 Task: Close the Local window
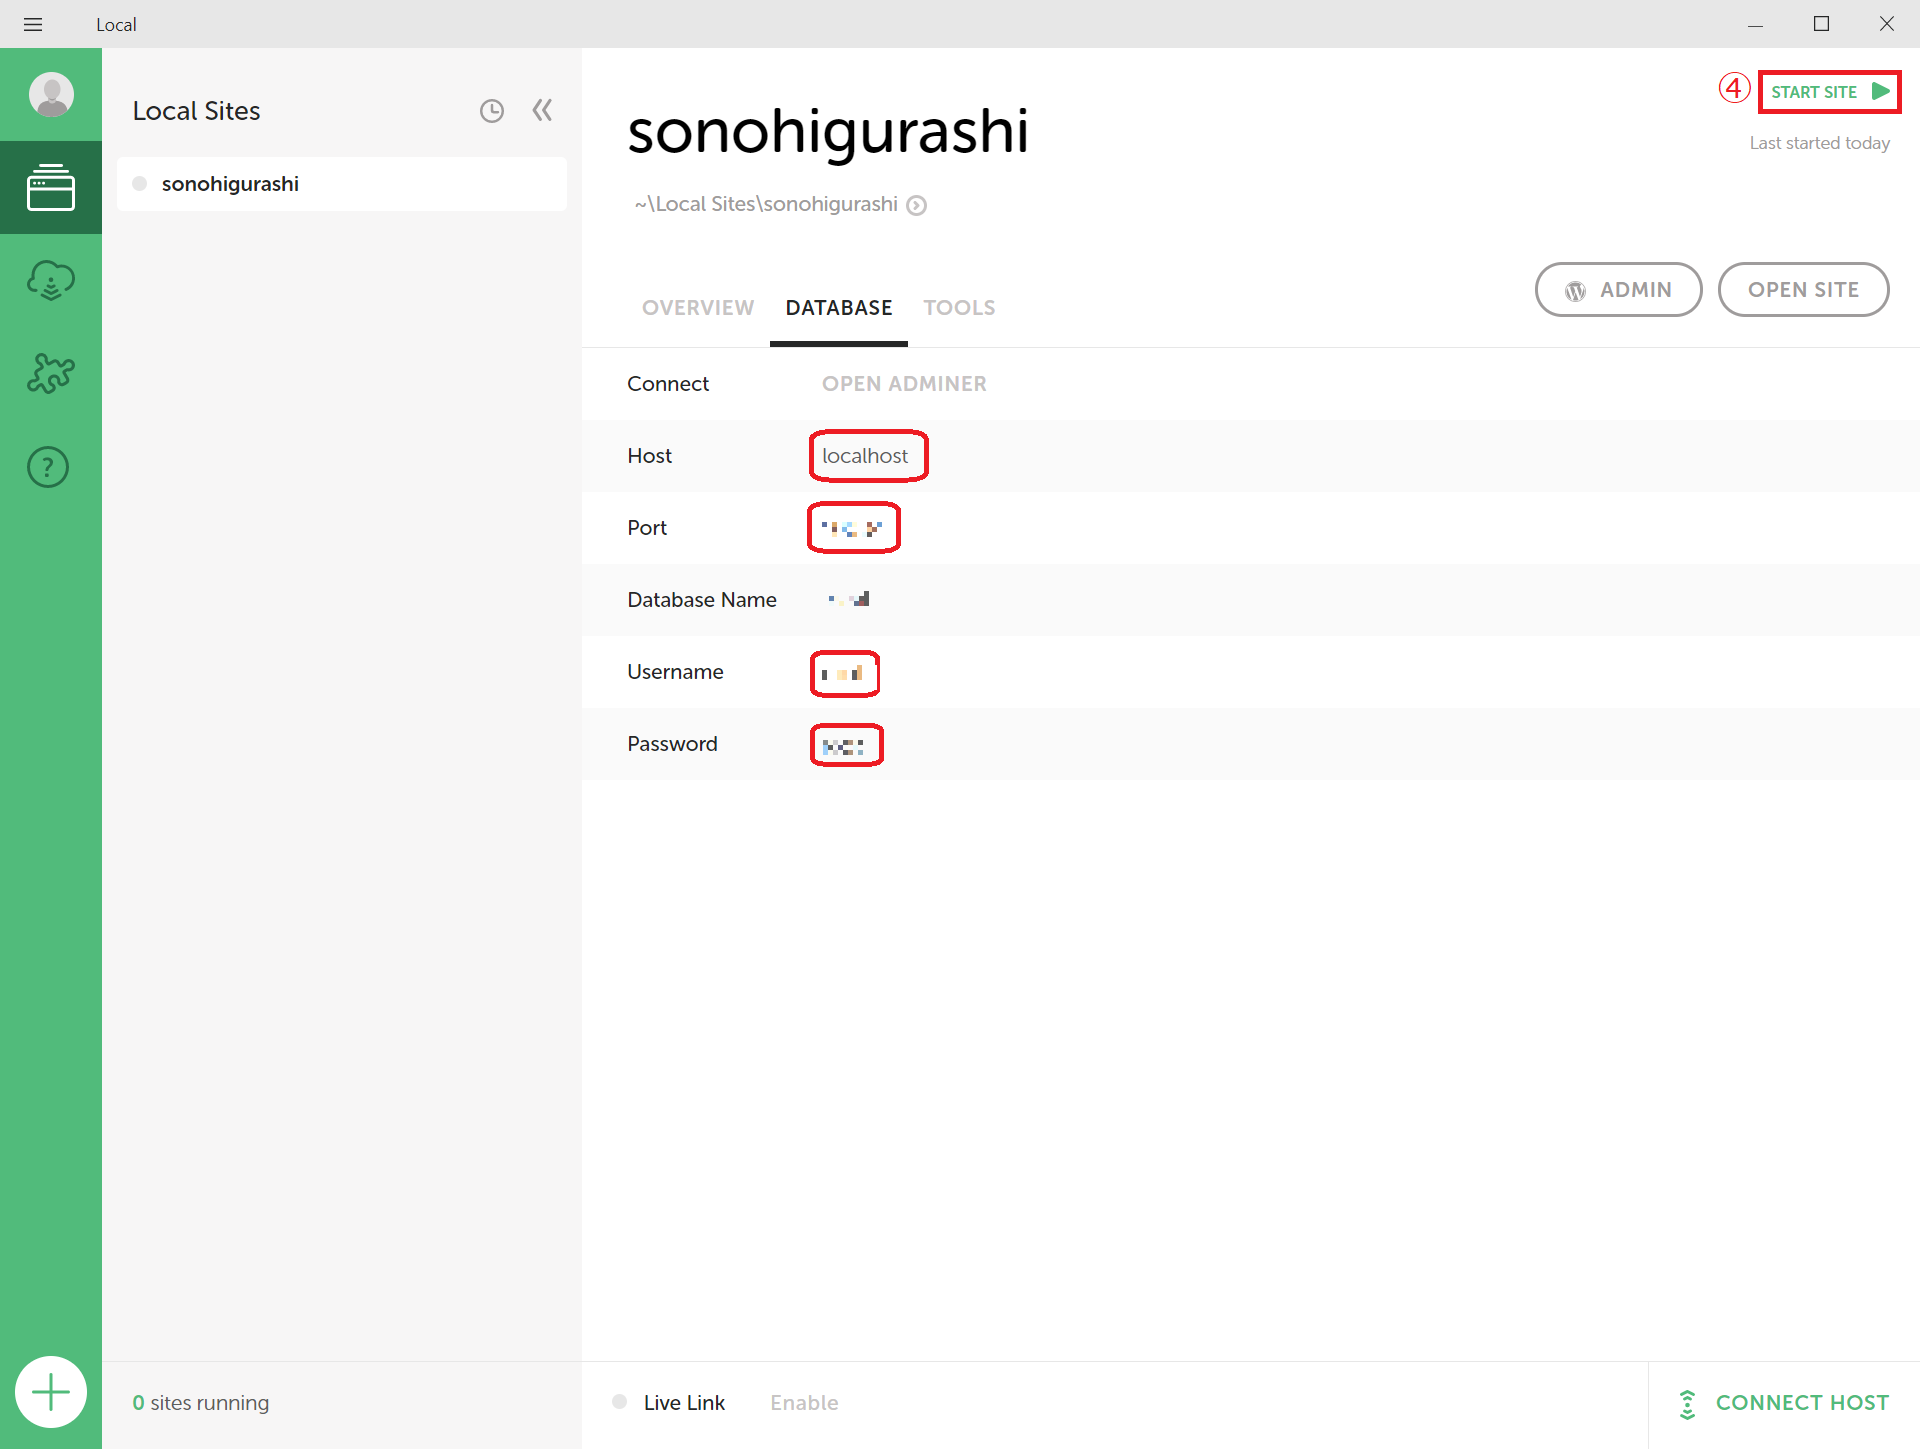coord(1887,24)
